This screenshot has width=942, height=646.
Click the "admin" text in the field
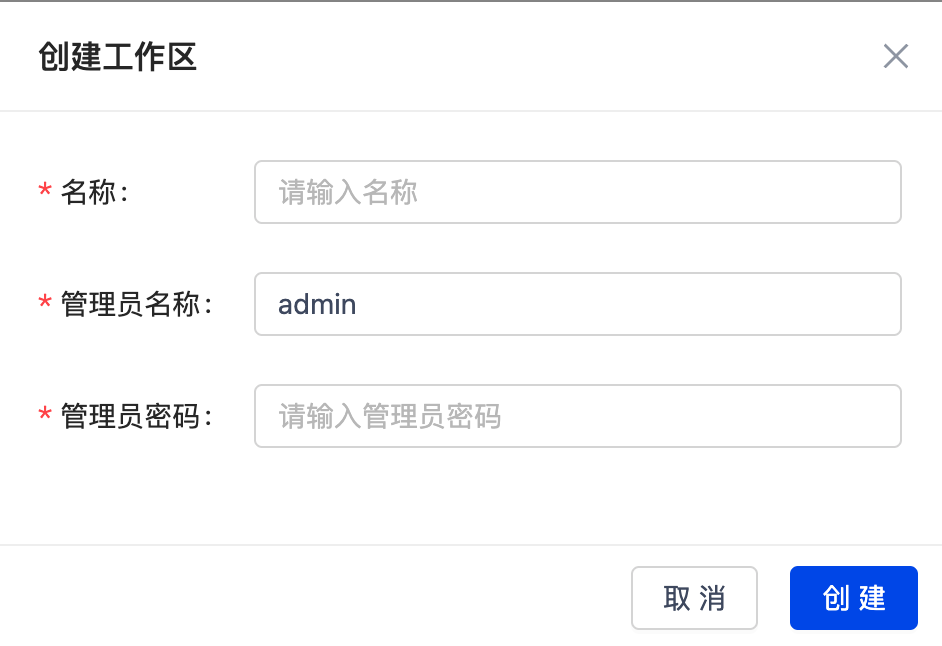[317, 304]
